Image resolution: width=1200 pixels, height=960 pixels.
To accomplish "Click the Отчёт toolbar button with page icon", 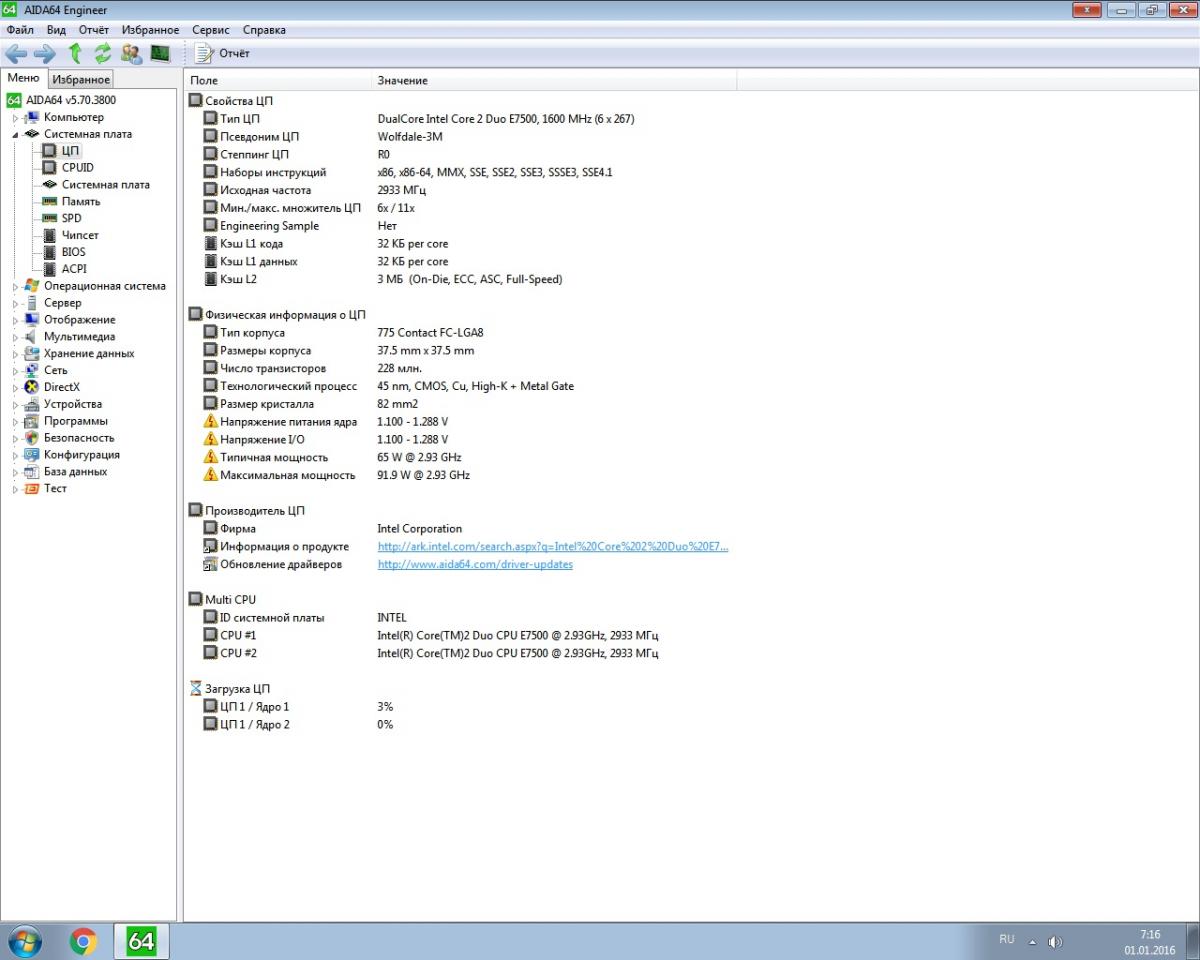I will 223,53.
